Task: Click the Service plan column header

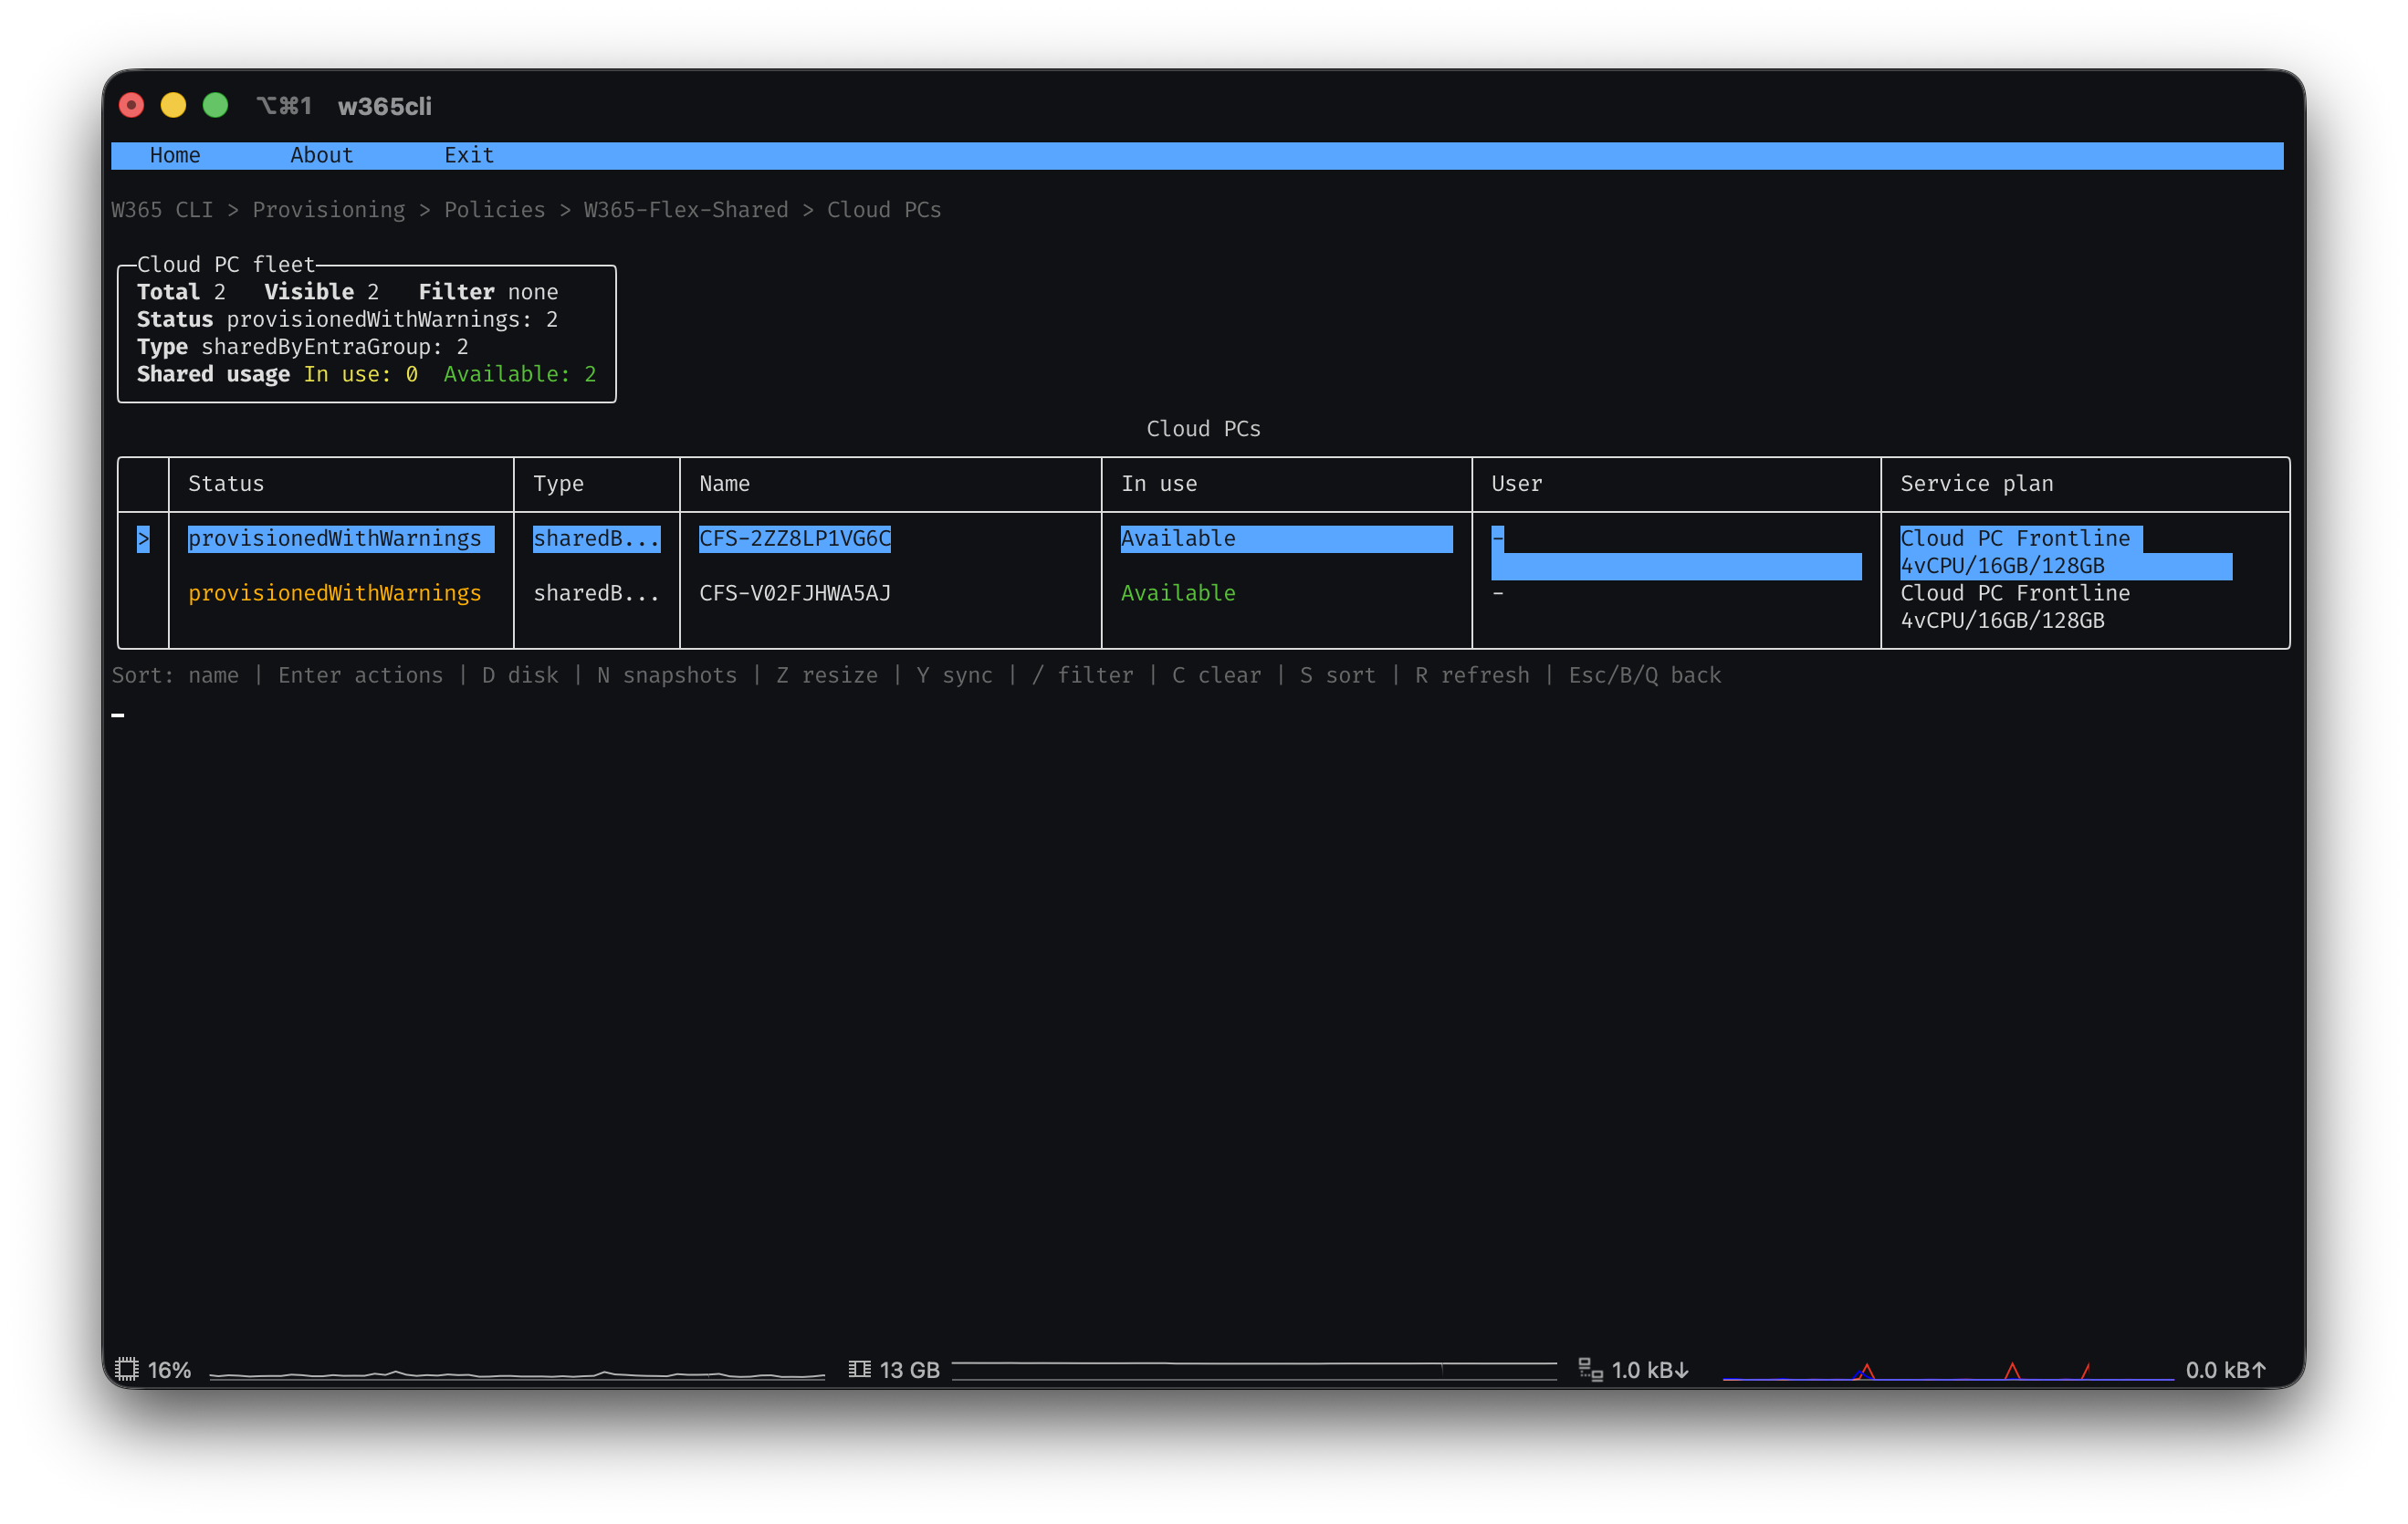Action: coord(1977,484)
